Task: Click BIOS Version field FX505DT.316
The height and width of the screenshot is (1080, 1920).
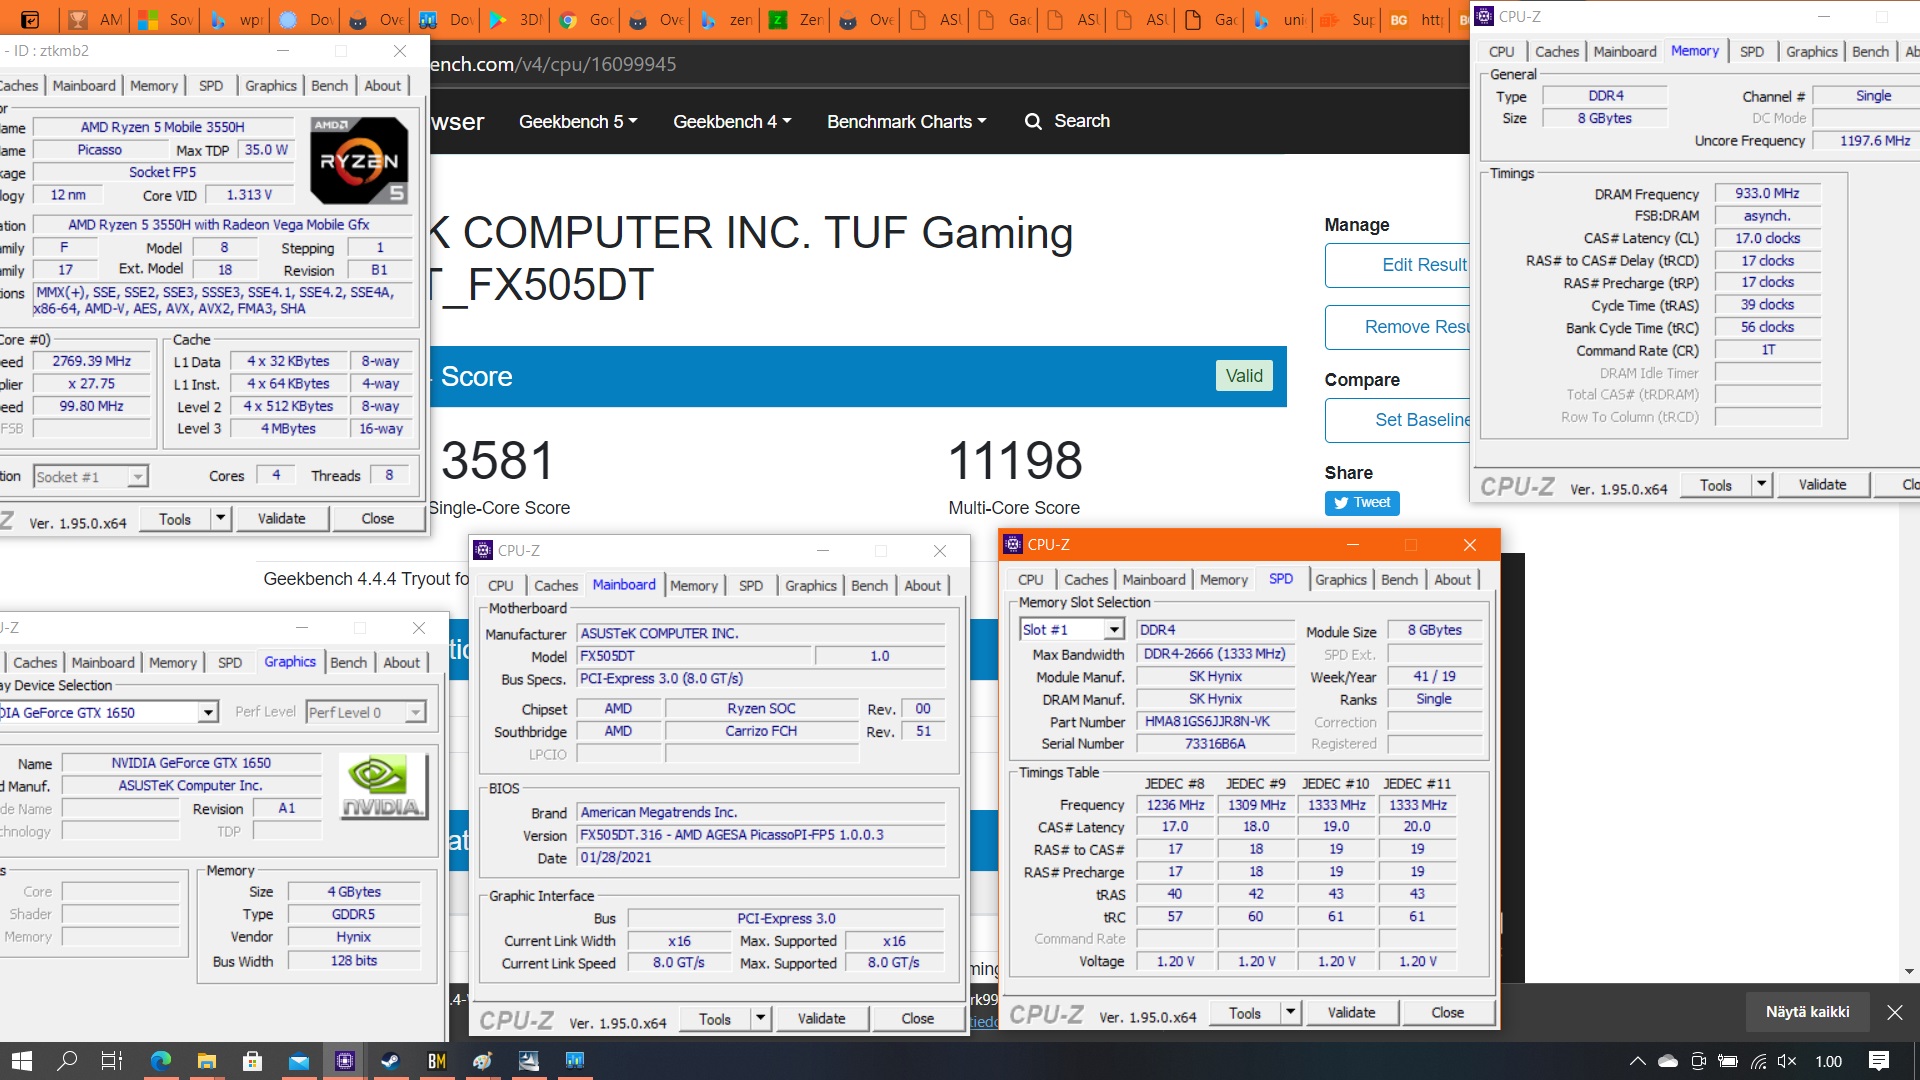Action: tap(760, 835)
